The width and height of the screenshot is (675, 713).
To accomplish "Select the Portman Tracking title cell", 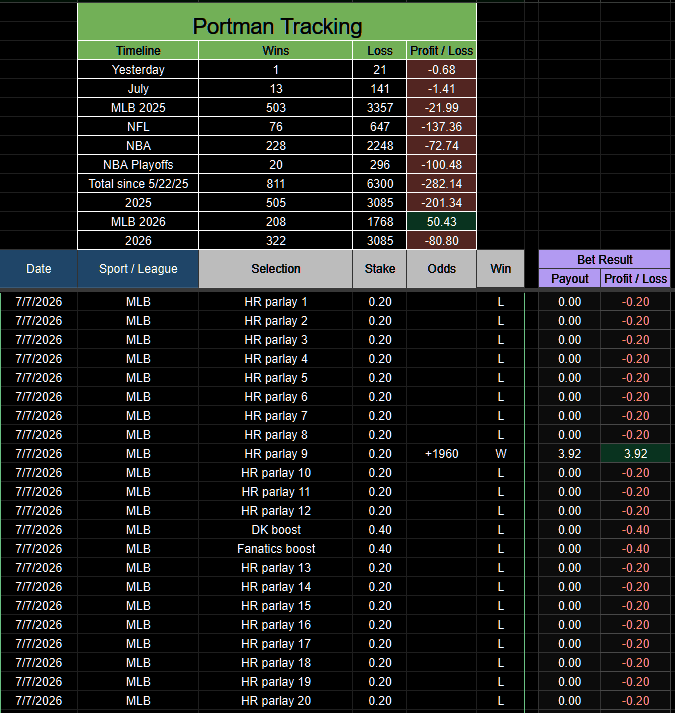I will point(277,22).
